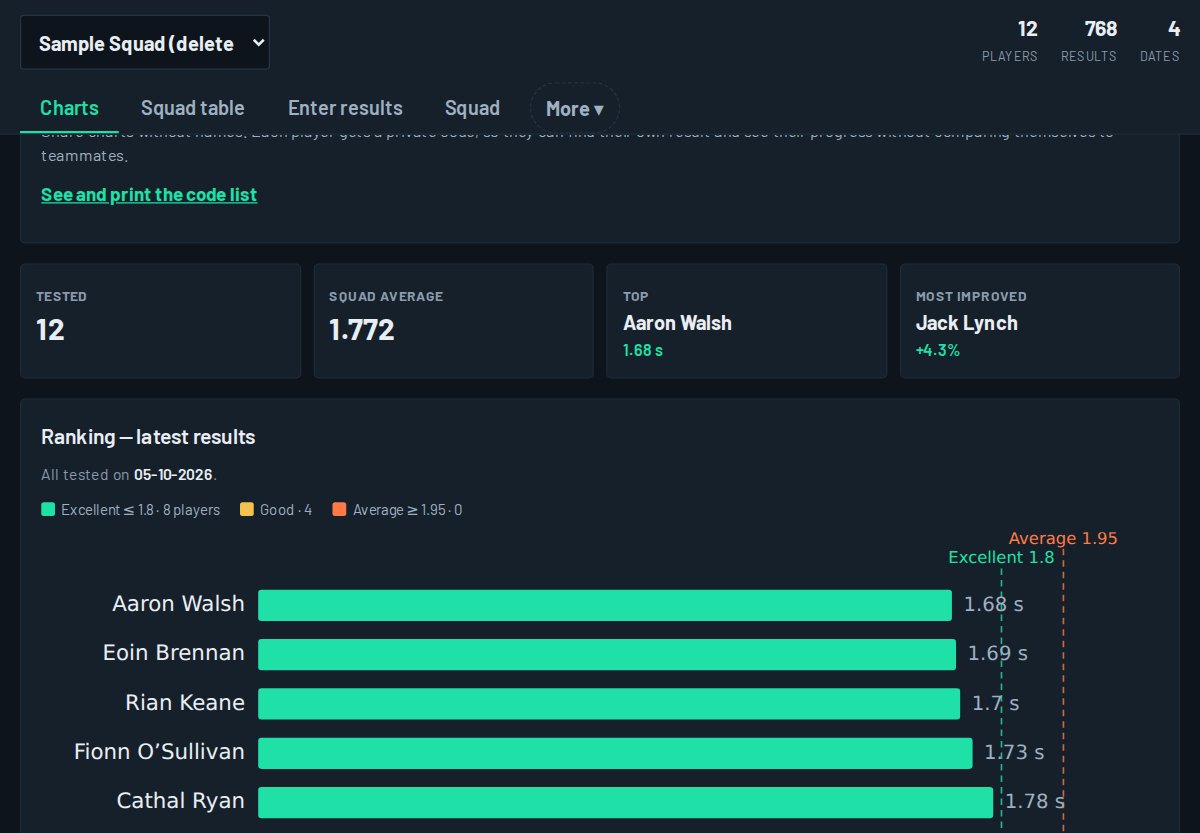Click the green Excellent legend swatch
1200x833 pixels.
pos(48,510)
